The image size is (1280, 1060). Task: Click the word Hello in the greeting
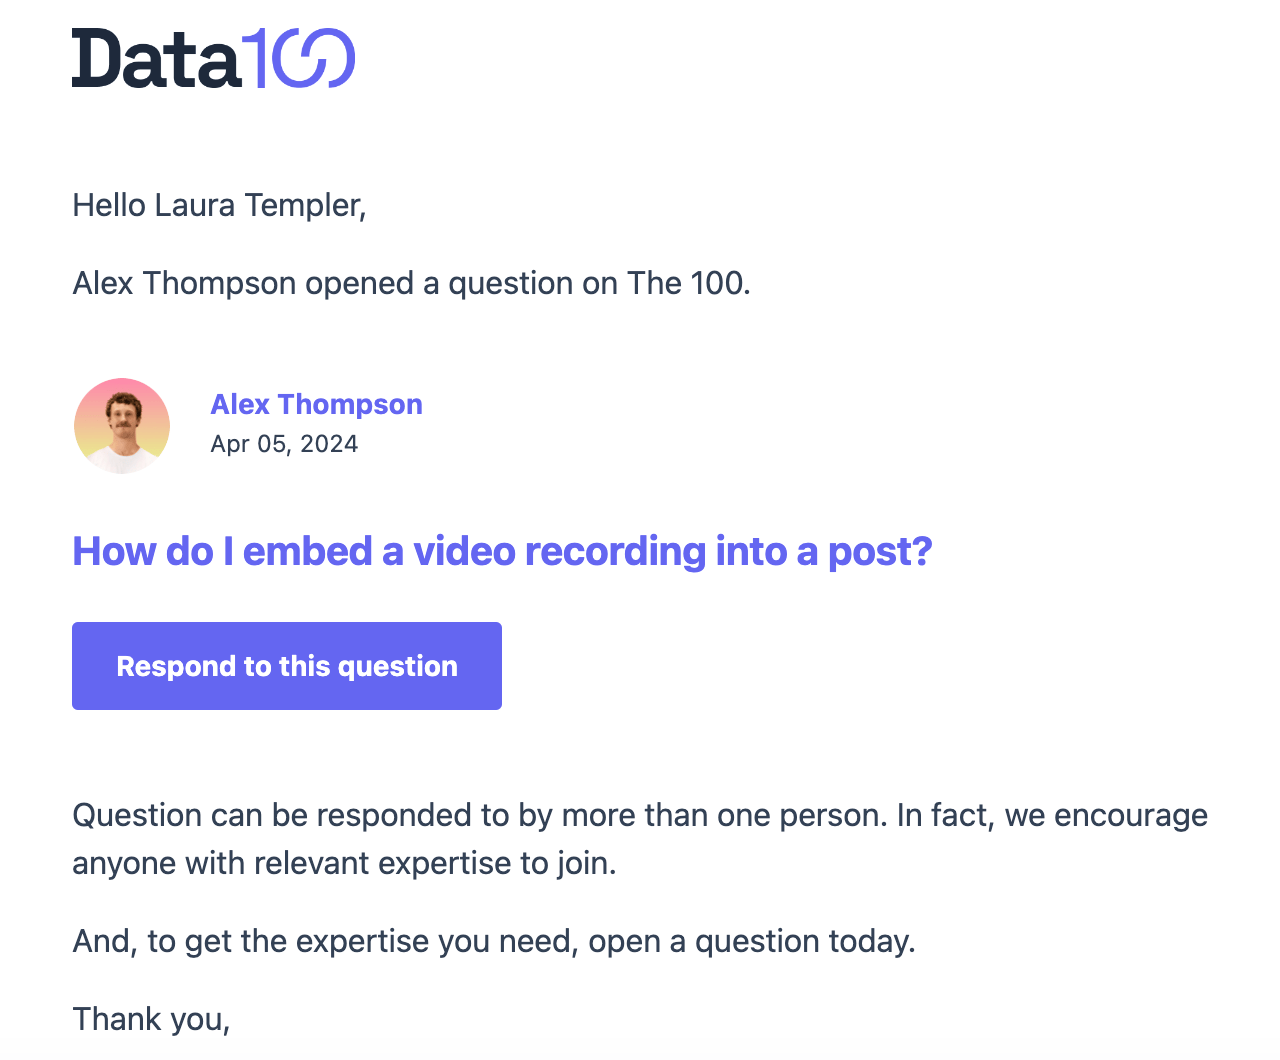click(109, 205)
